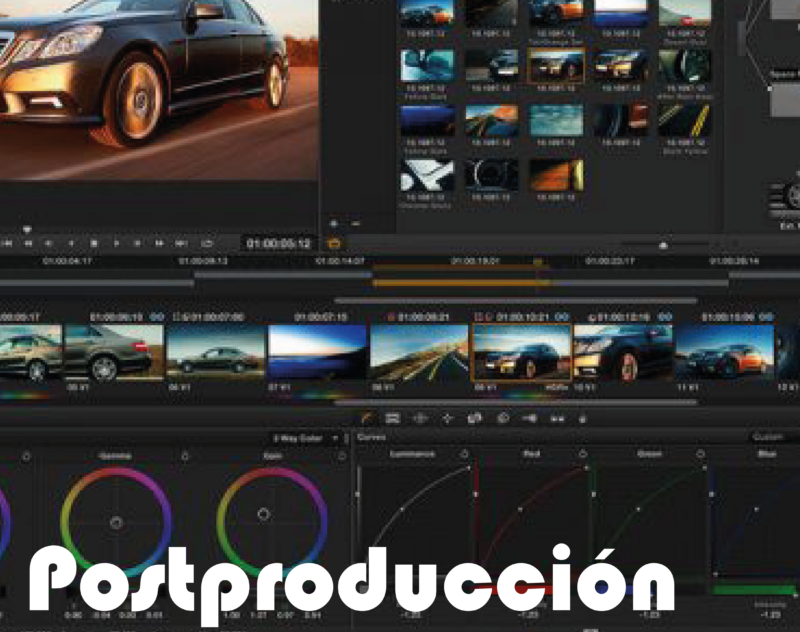Image resolution: width=800 pixels, height=632 pixels.
Task: Adjust the thumbnail zoom slider above timeline
Action: coord(663,245)
